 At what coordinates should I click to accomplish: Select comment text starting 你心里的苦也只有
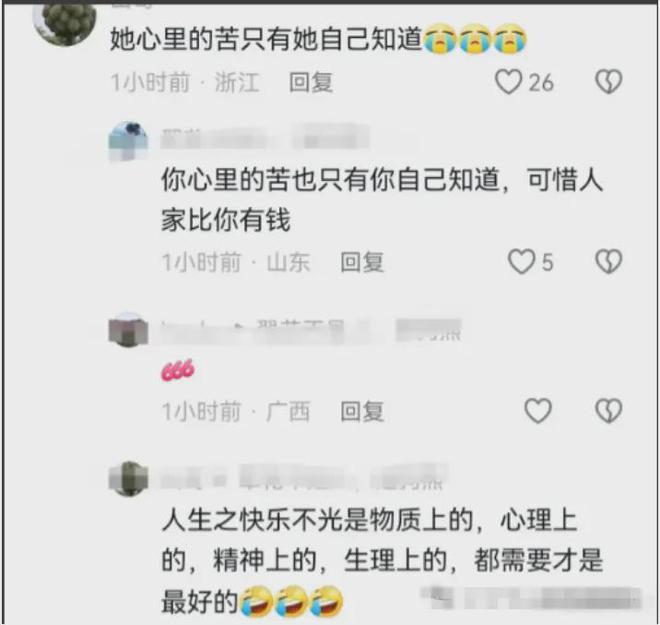pos(382,200)
